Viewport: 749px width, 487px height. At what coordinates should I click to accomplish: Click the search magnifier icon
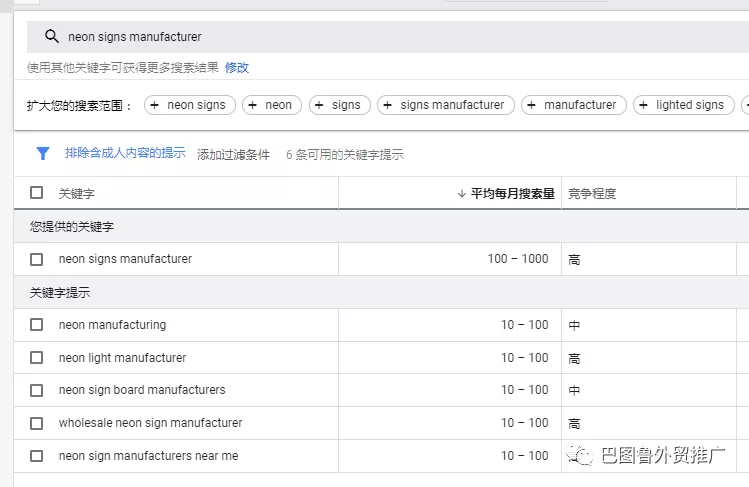click(x=52, y=36)
